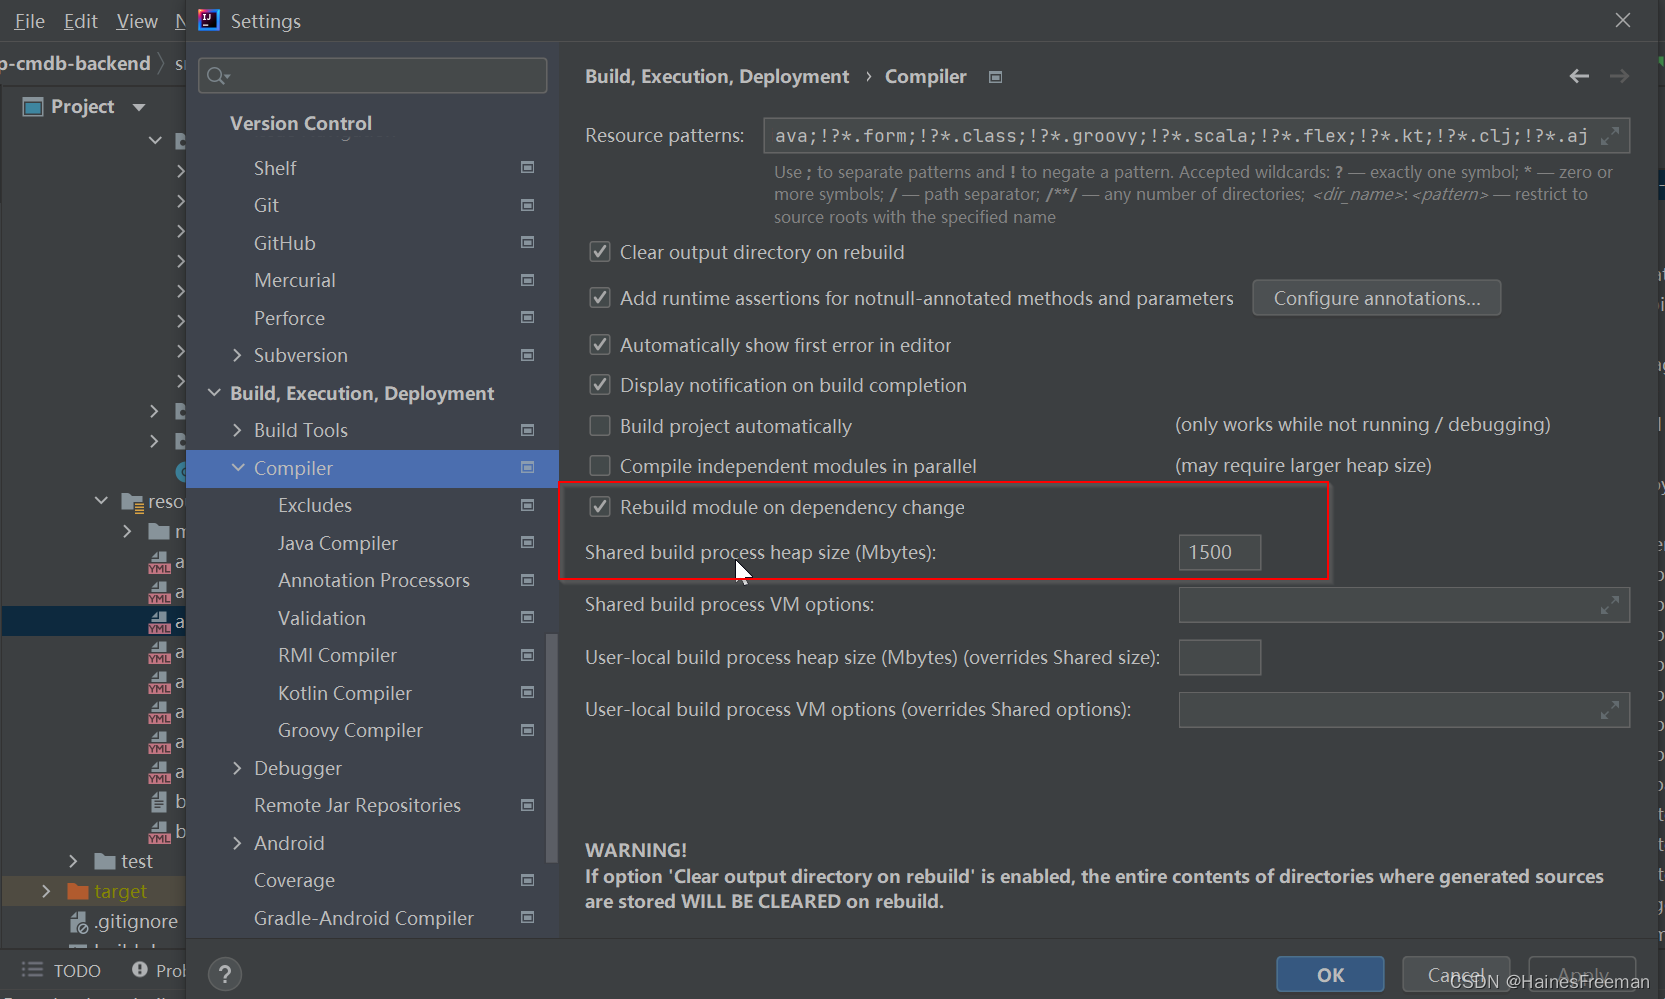Screen dimensions: 1665x999
Task: Click the OK button
Action: pyautogui.click(x=1330, y=975)
